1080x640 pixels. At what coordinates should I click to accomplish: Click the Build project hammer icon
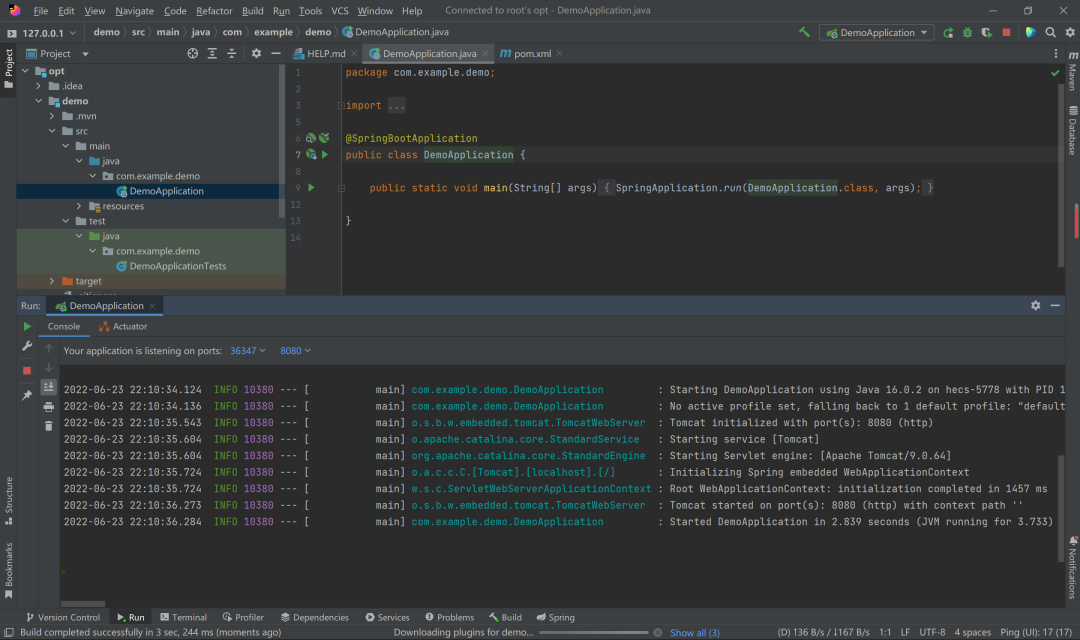pos(804,32)
